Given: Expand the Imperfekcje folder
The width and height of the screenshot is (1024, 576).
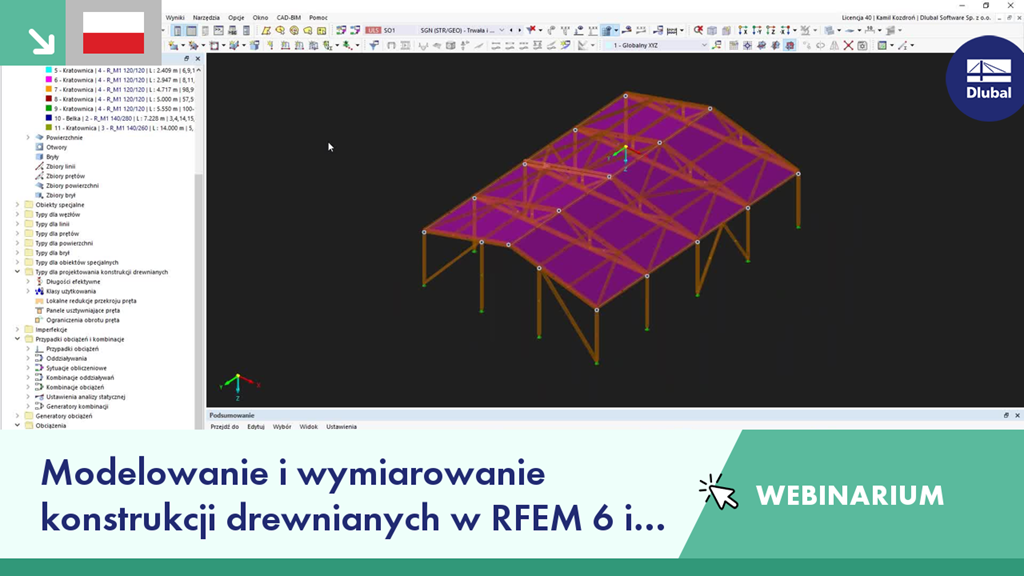Looking at the screenshot, I should coord(18,330).
